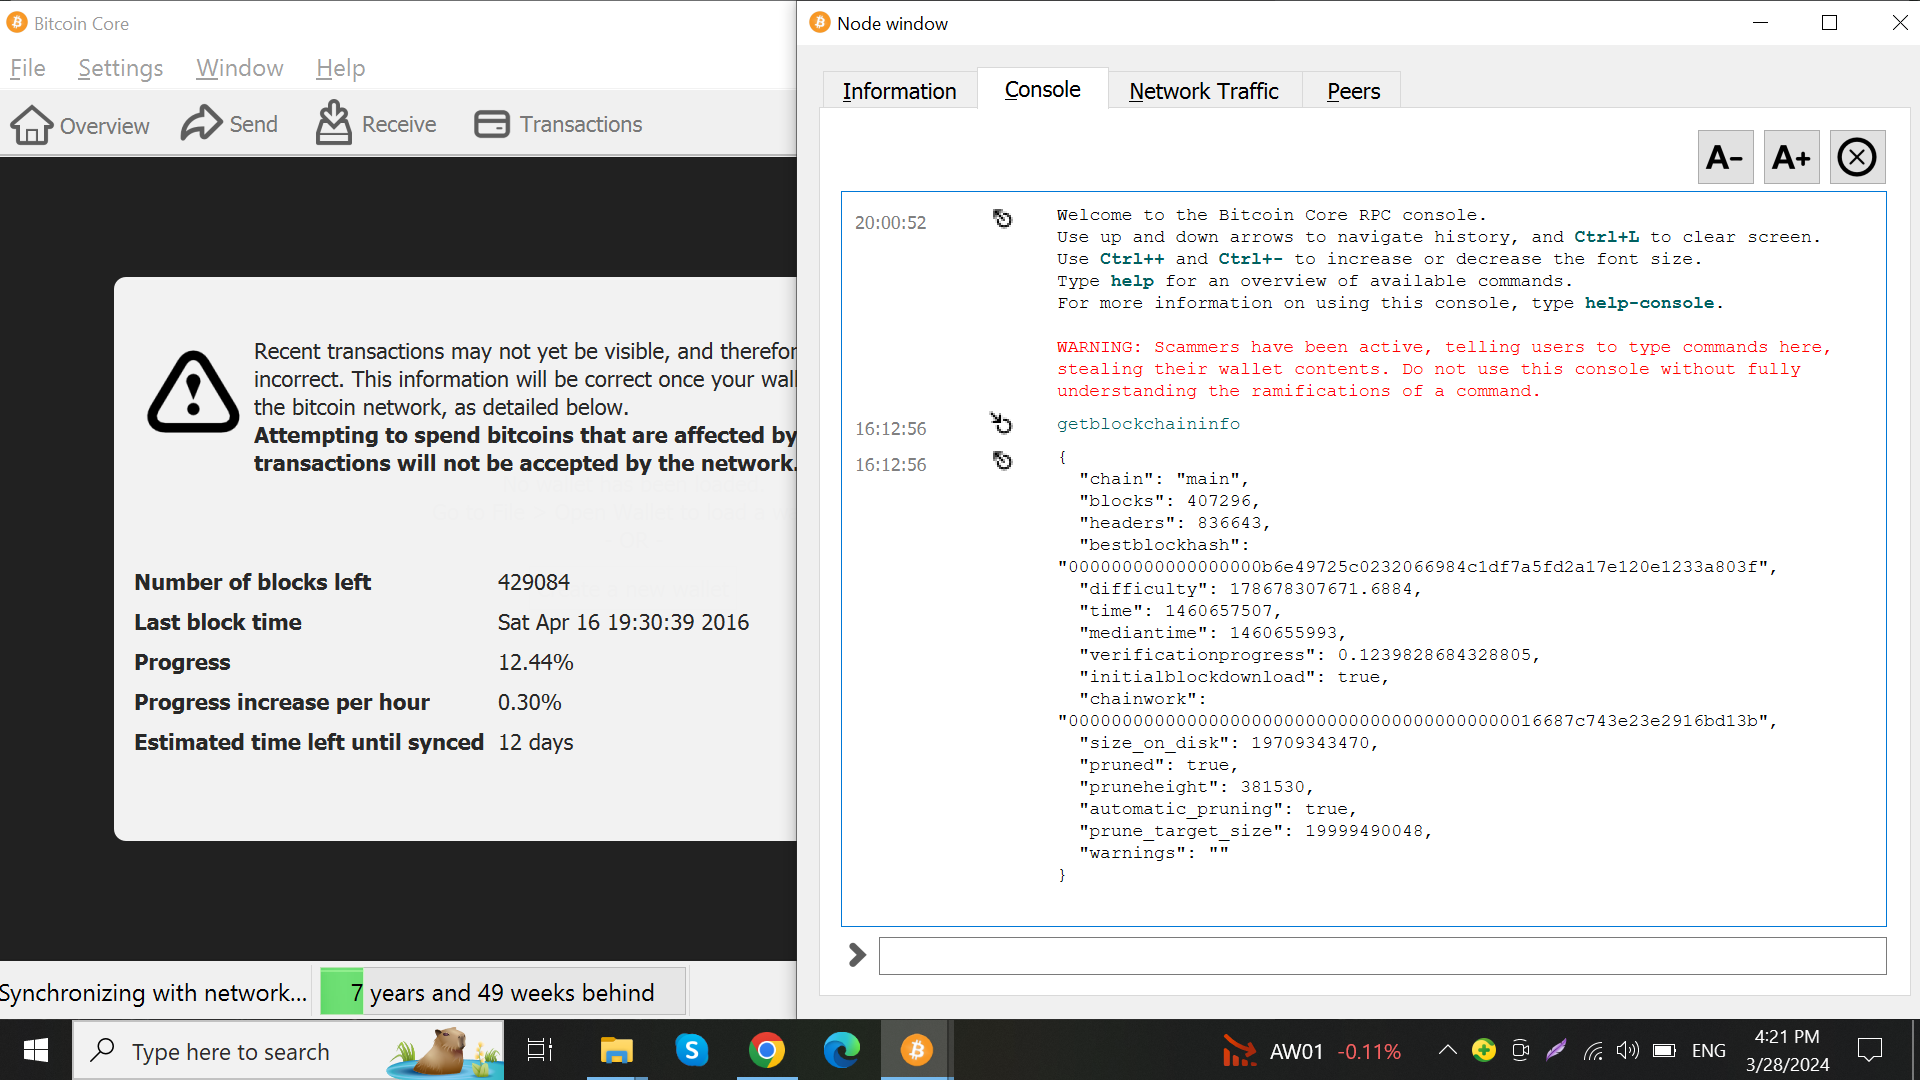Click the command-sent icon next to getblockchaininfo
1920x1080 pixels.
[1001, 423]
